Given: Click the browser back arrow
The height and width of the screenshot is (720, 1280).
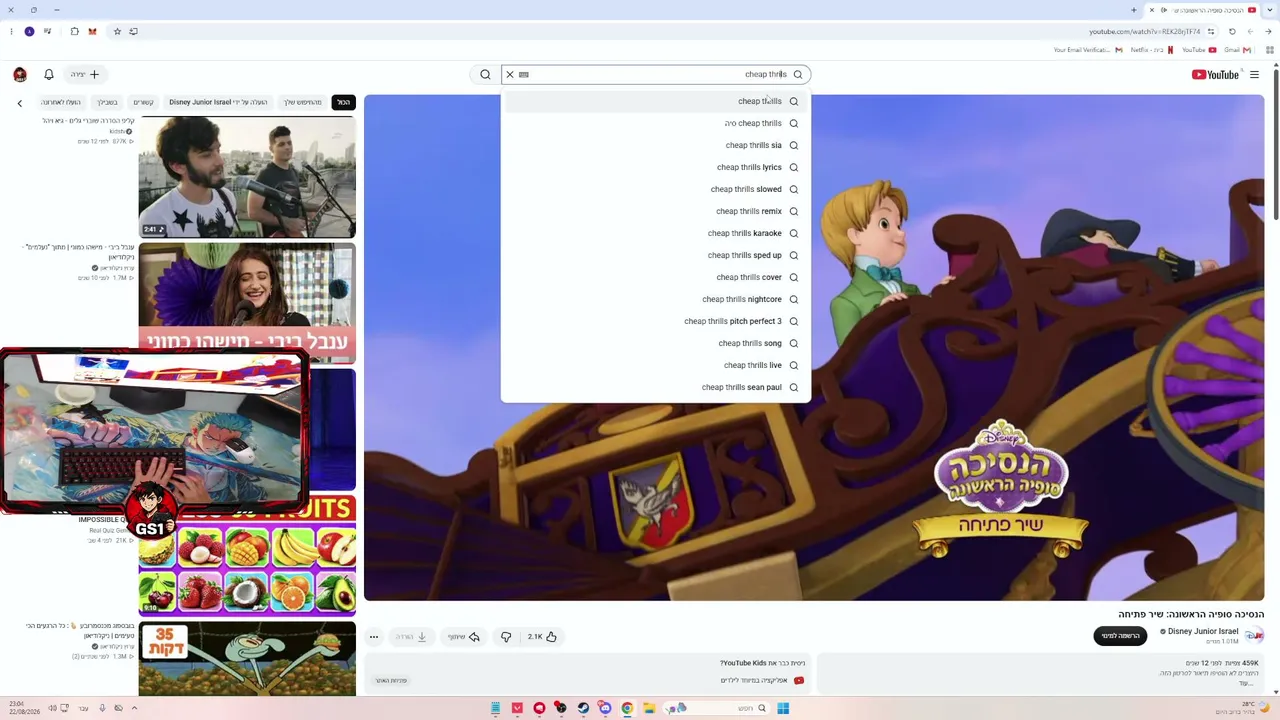Looking at the screenshot, I should click(x=1269, y=31).
